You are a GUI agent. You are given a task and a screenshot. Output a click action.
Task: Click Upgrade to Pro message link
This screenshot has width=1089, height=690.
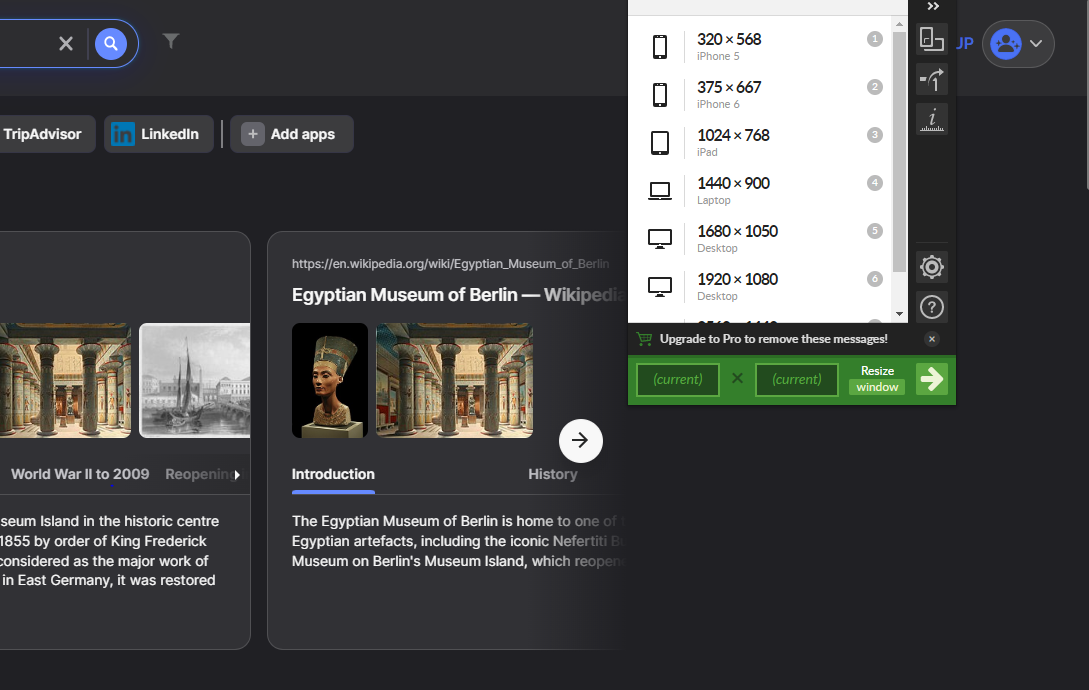pos(774,339)
